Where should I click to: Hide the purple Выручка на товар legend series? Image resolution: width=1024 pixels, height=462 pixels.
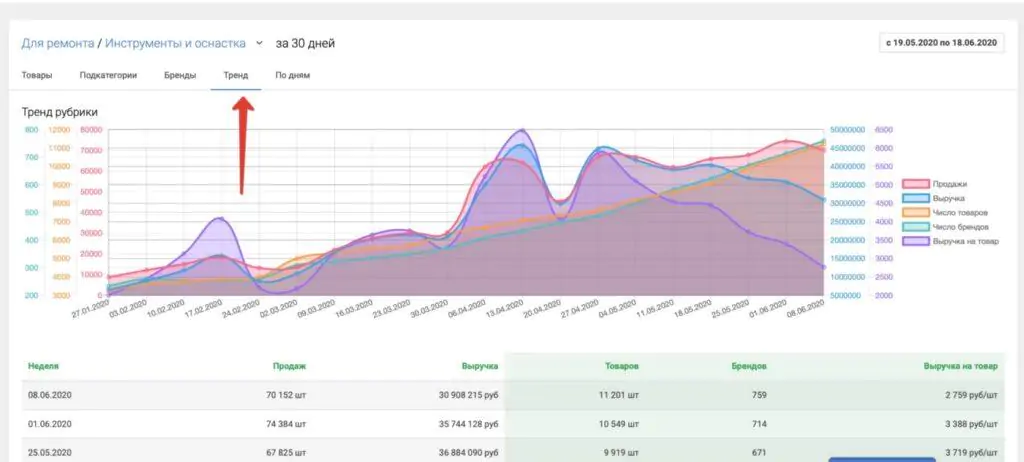(916, 241)
